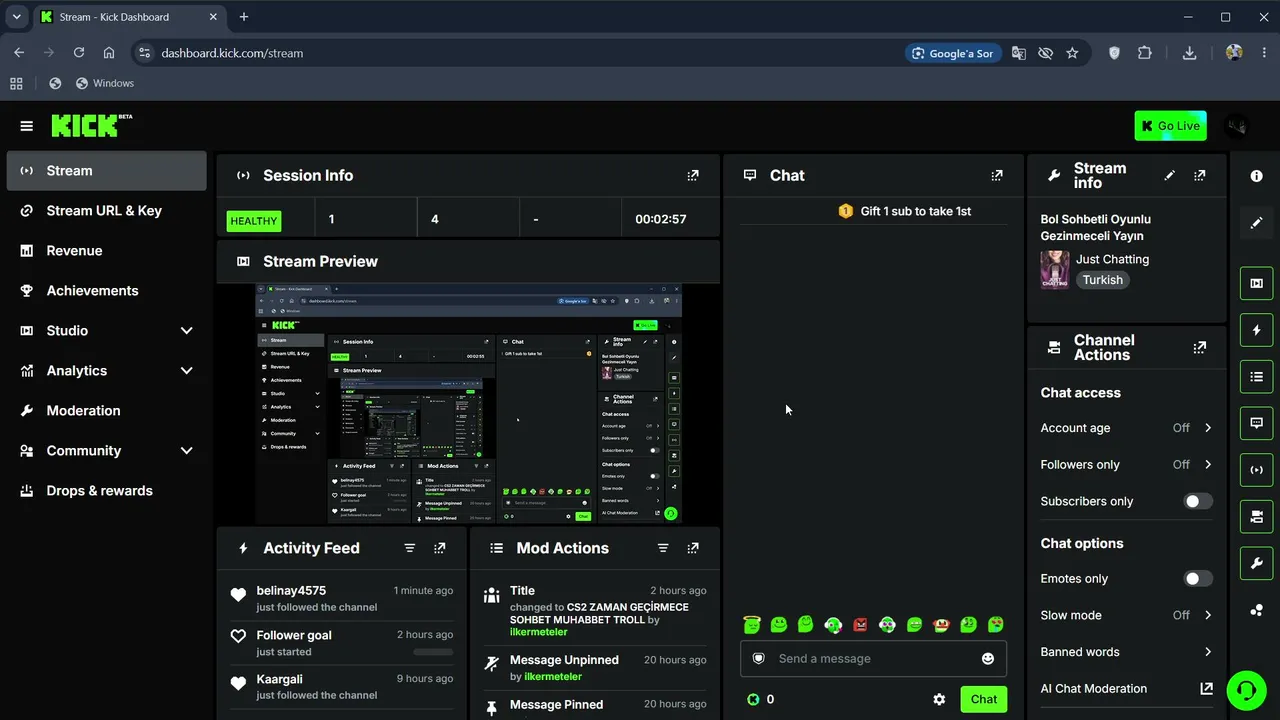Pop out the Stream info panel

(1200, 175)
